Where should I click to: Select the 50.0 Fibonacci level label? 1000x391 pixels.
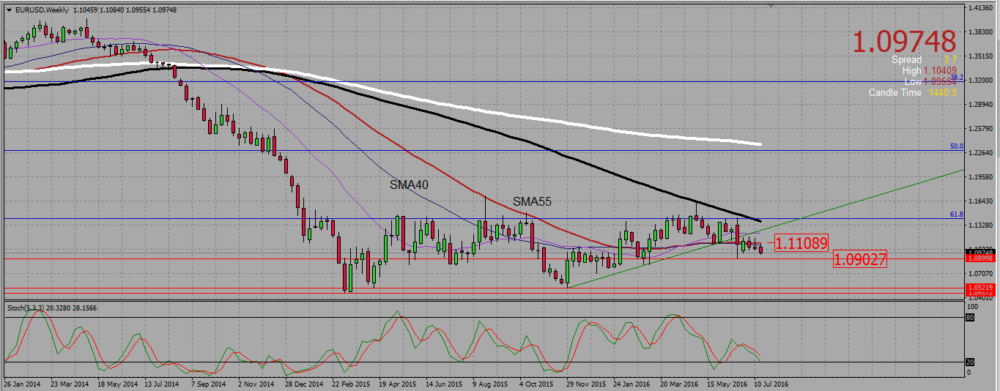(x=957, y=146)
